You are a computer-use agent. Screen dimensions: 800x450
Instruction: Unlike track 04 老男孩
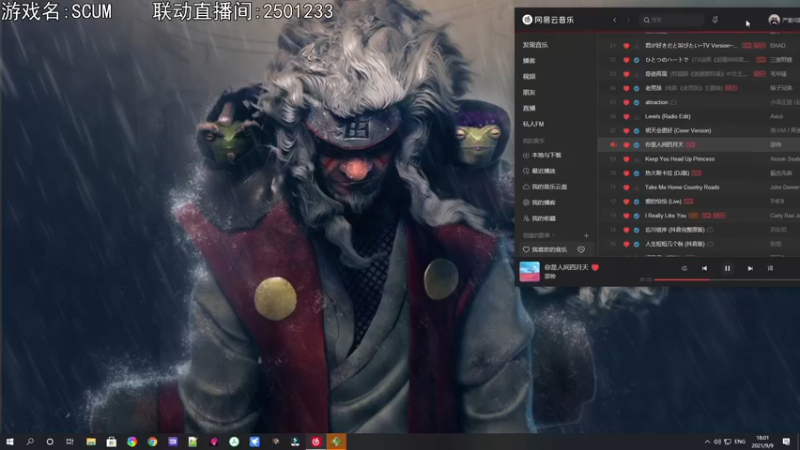[626, 88]
